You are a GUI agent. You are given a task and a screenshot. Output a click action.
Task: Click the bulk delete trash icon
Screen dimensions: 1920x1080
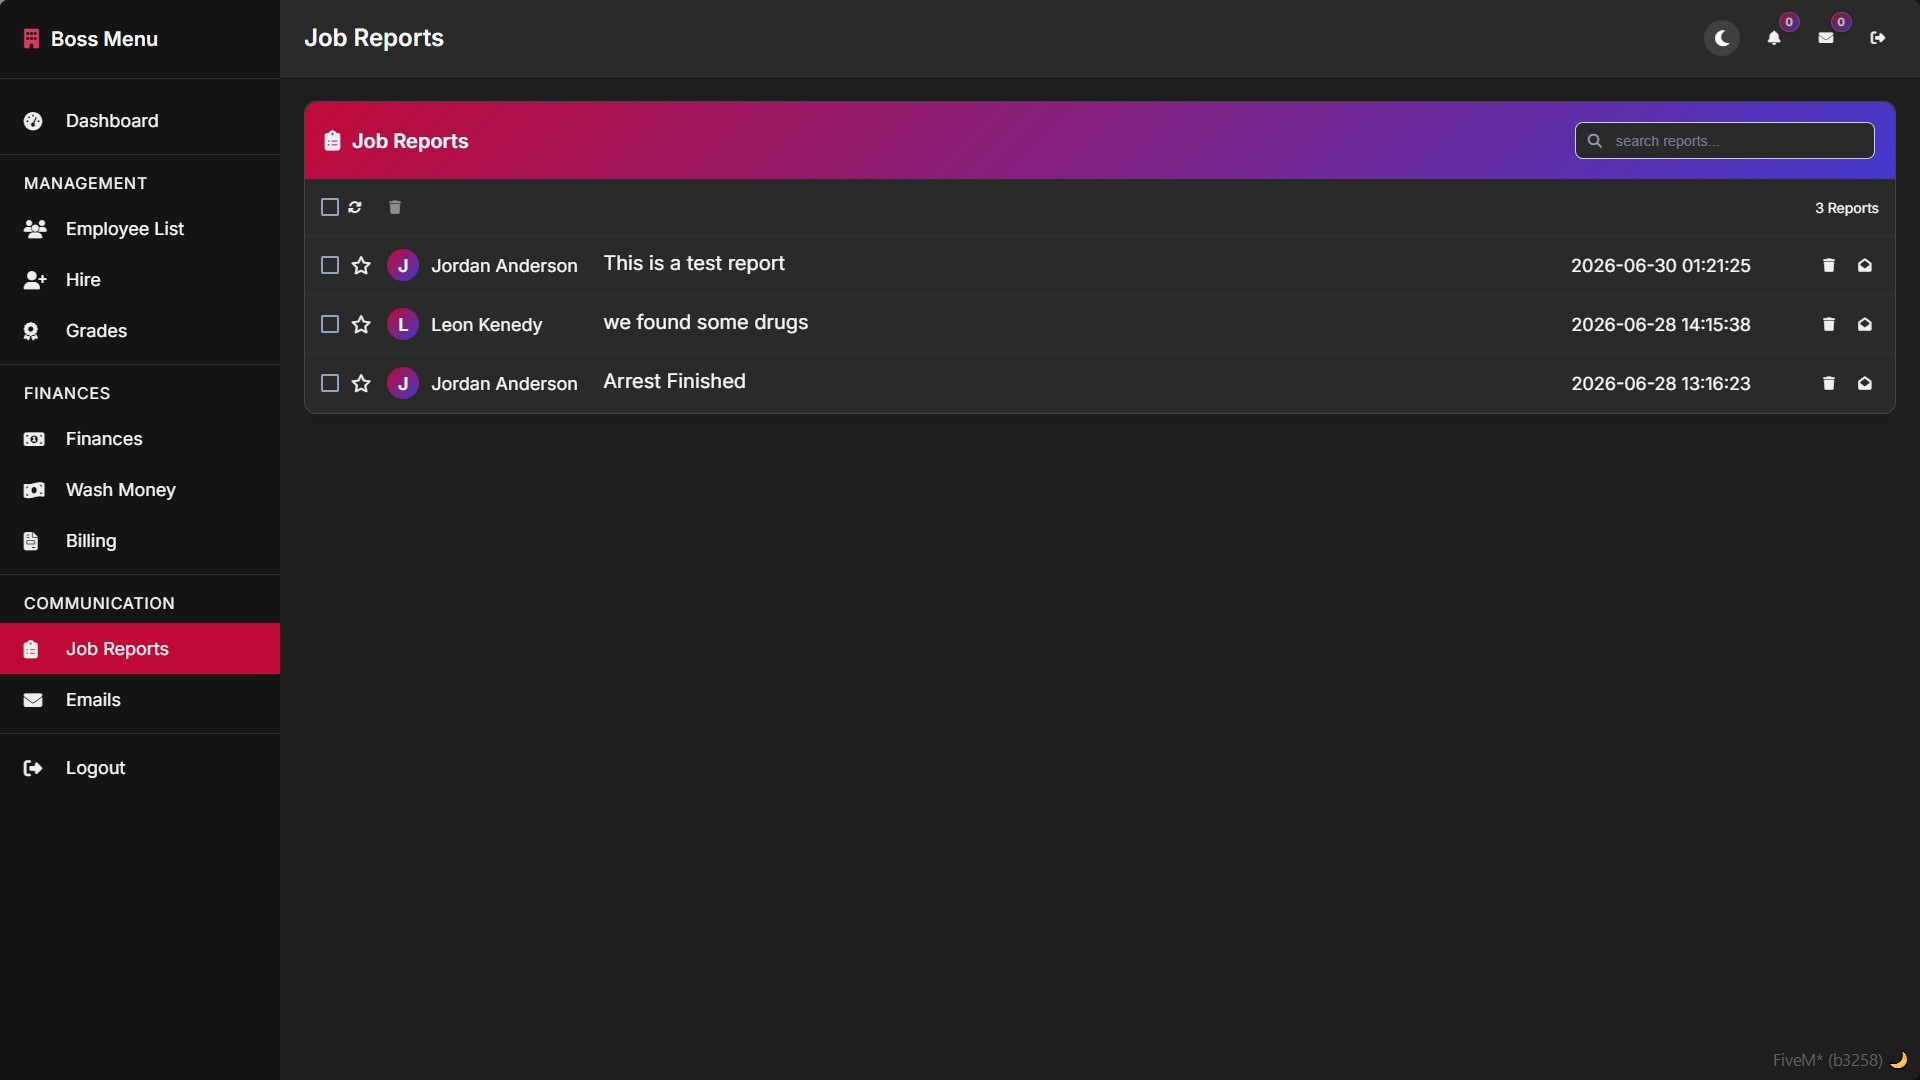pos(395,207)
